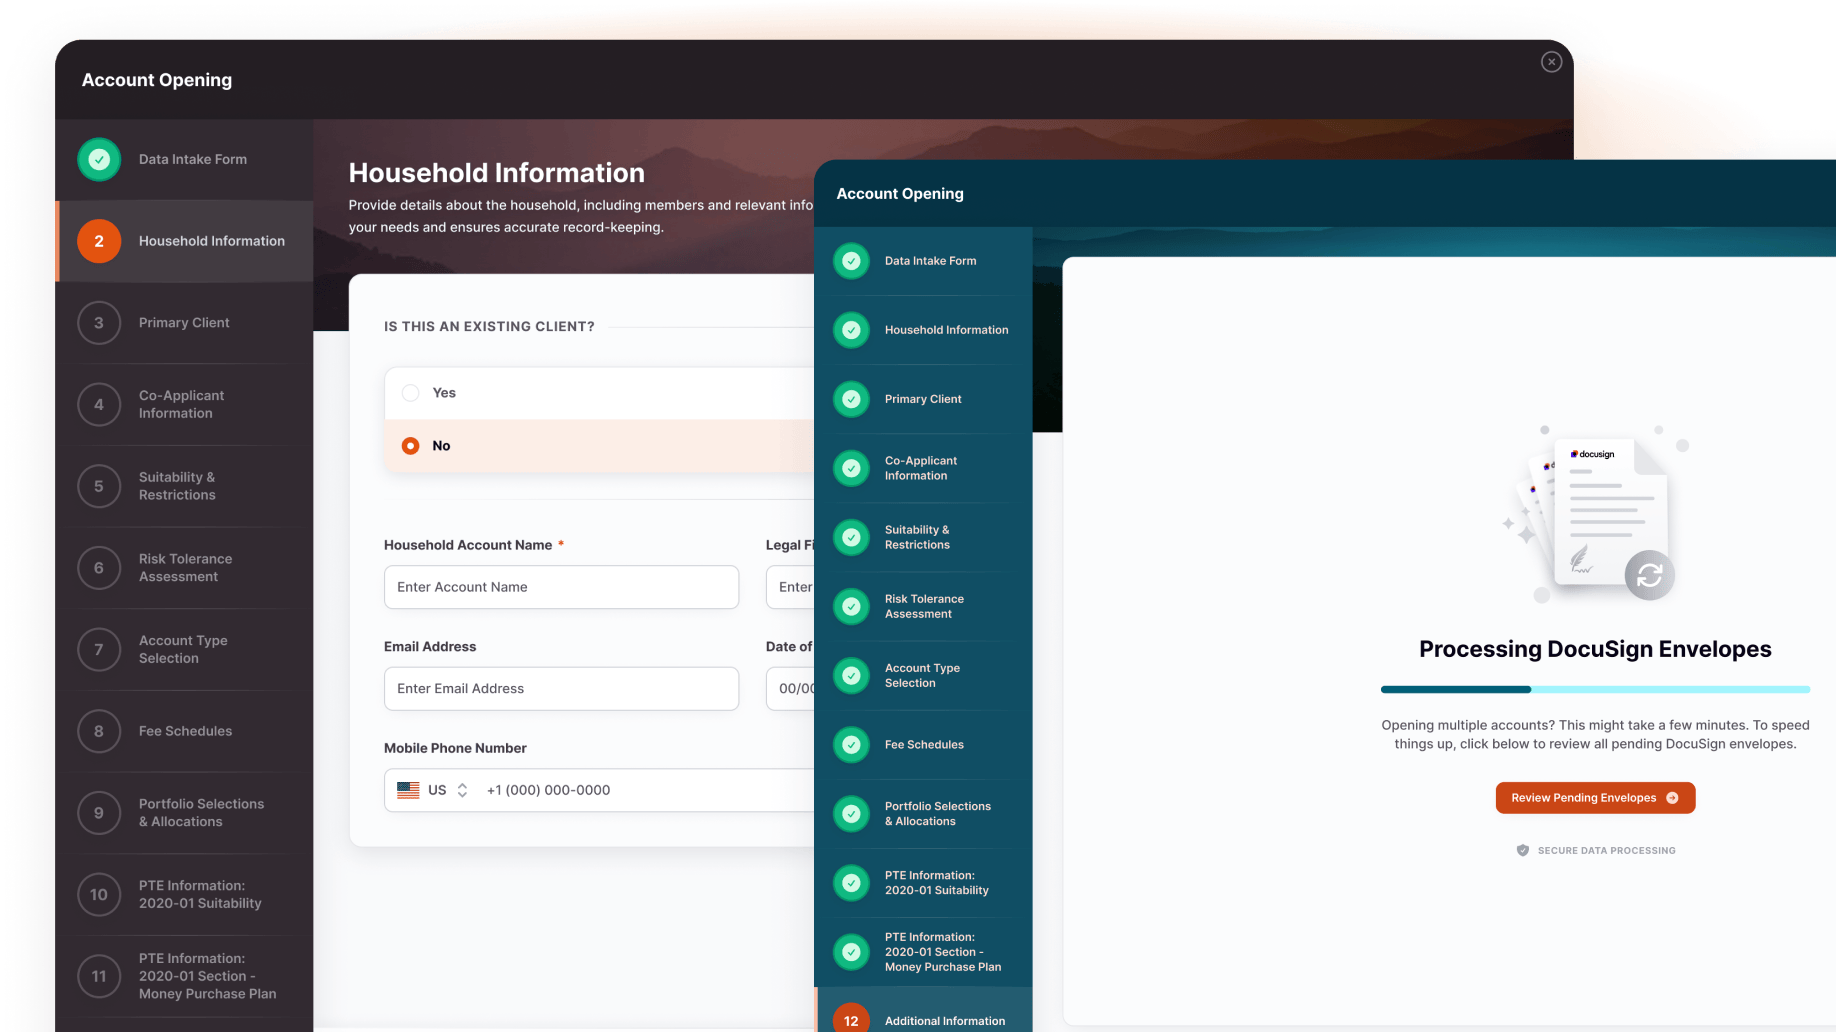The width and height of the screenshot is (1836, 1032).
Task: Click the Enter Account Name input field
Action: point(561,587)
